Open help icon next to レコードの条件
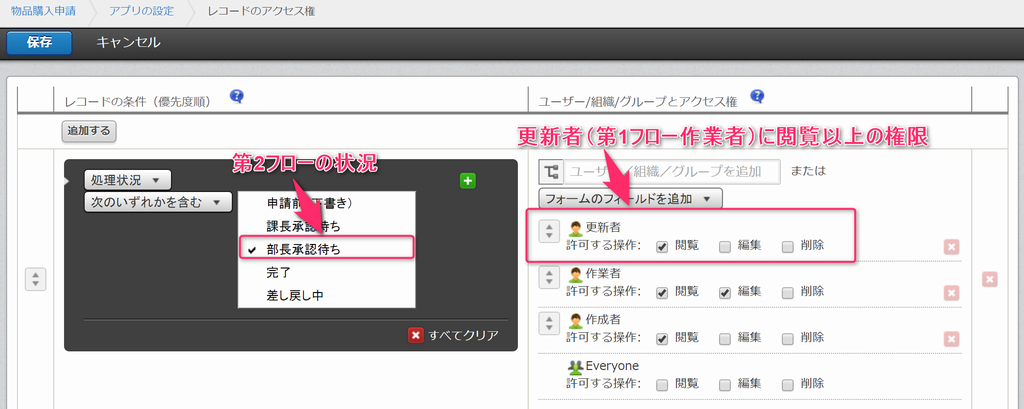 pyautogui.click(x=236, y=97)
